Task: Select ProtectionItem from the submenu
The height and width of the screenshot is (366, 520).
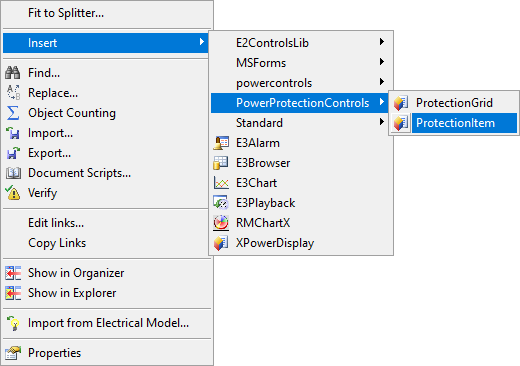Action: 454,123
